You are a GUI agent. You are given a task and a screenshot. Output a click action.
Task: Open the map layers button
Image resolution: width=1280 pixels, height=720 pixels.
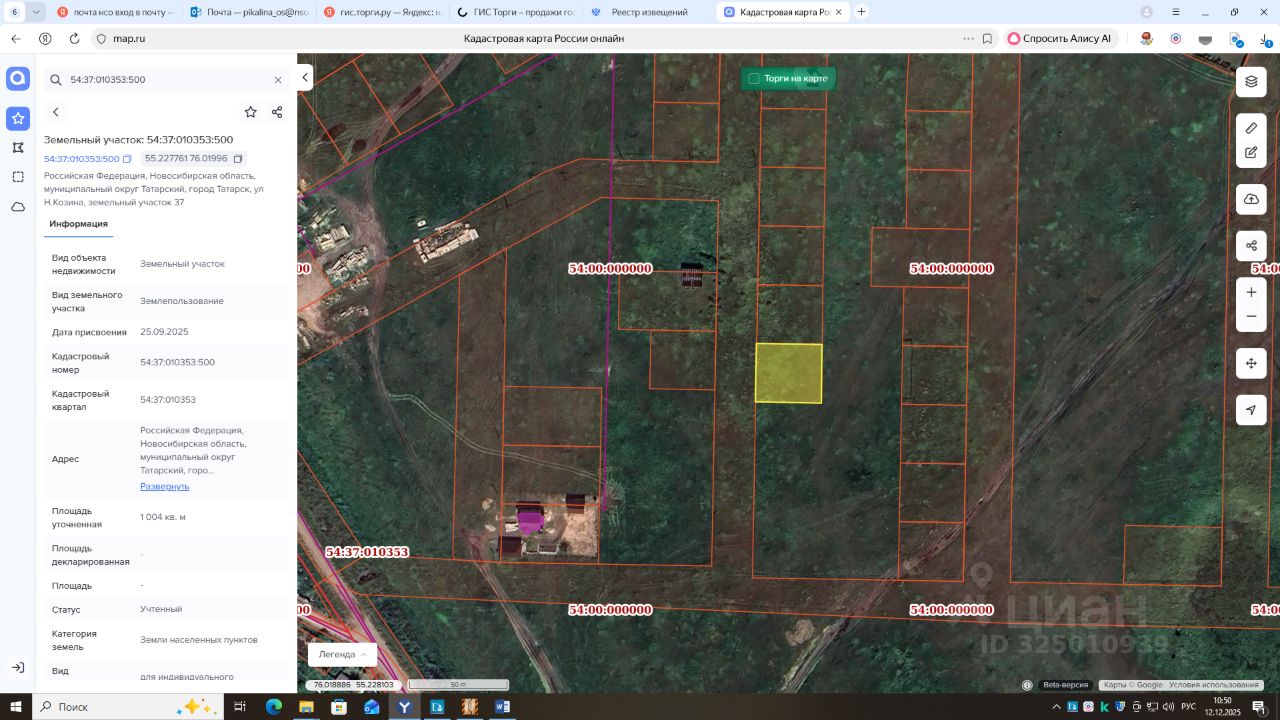(x=1251, y=82)
